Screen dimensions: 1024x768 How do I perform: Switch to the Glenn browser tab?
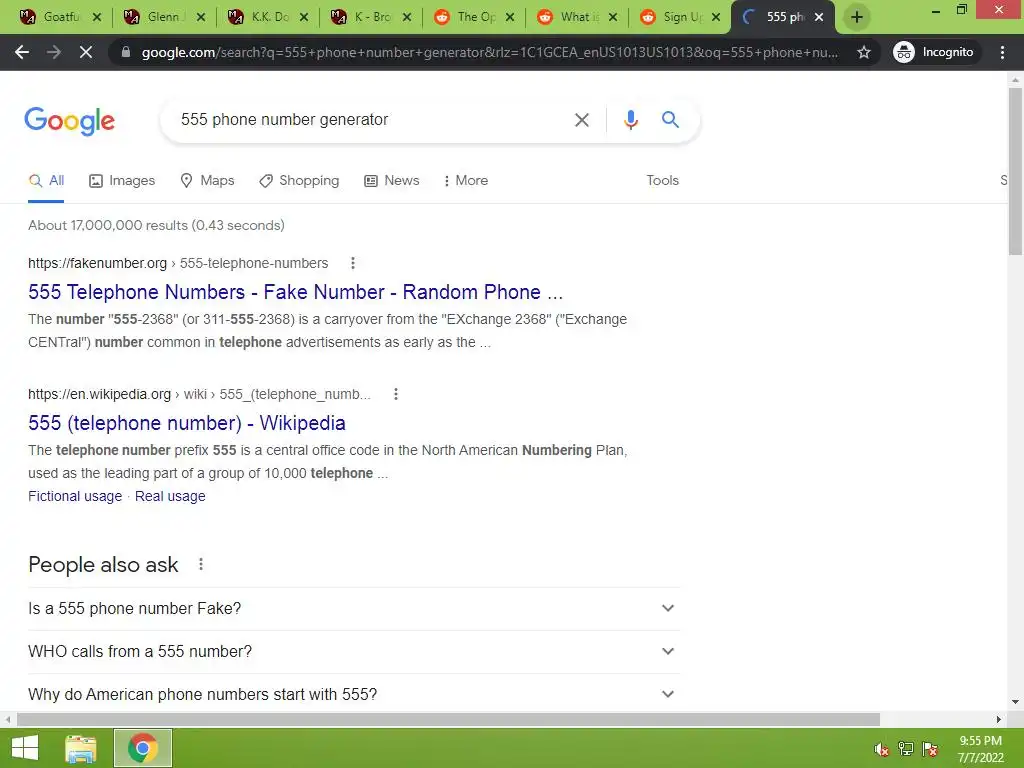tap(164, 17)
